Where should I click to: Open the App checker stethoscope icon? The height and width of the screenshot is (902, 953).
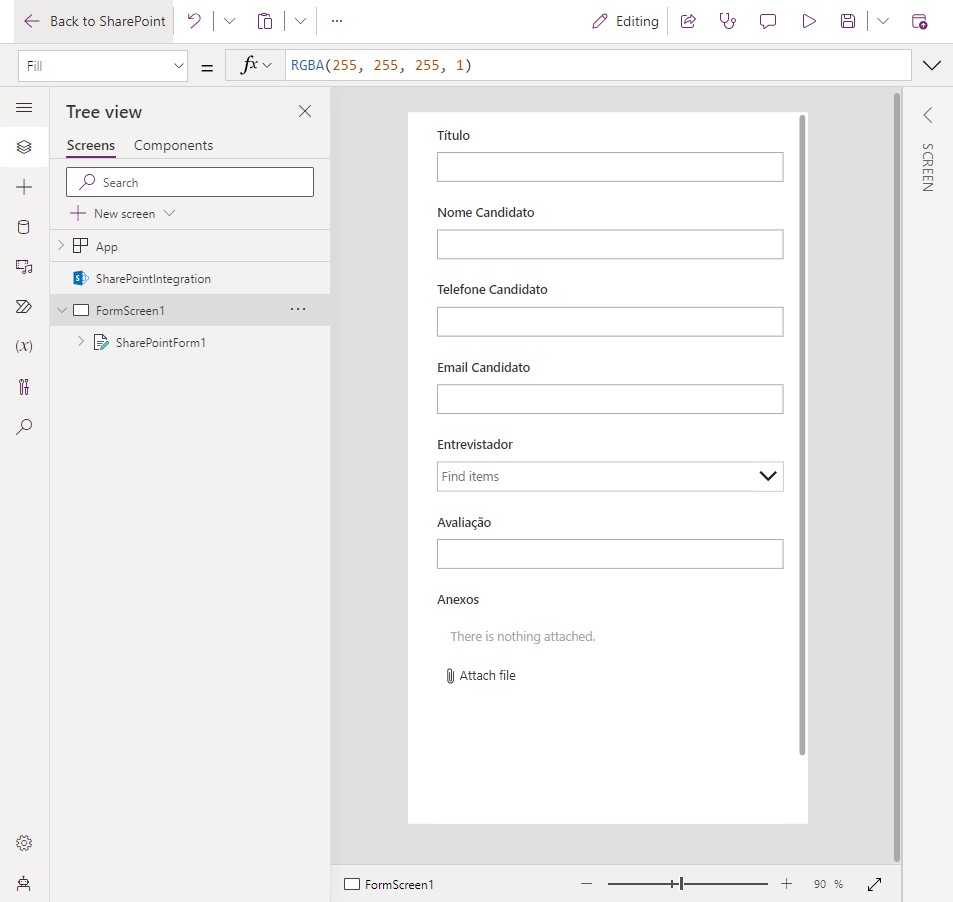coord(728,21)
